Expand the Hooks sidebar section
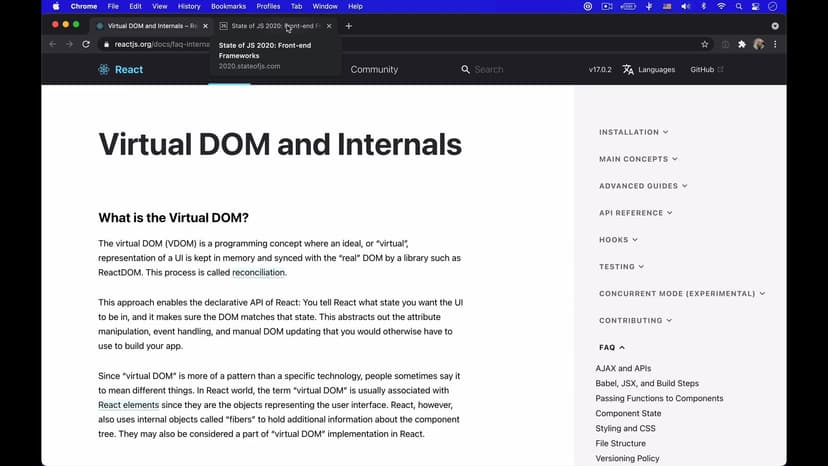 coord(618,240)
